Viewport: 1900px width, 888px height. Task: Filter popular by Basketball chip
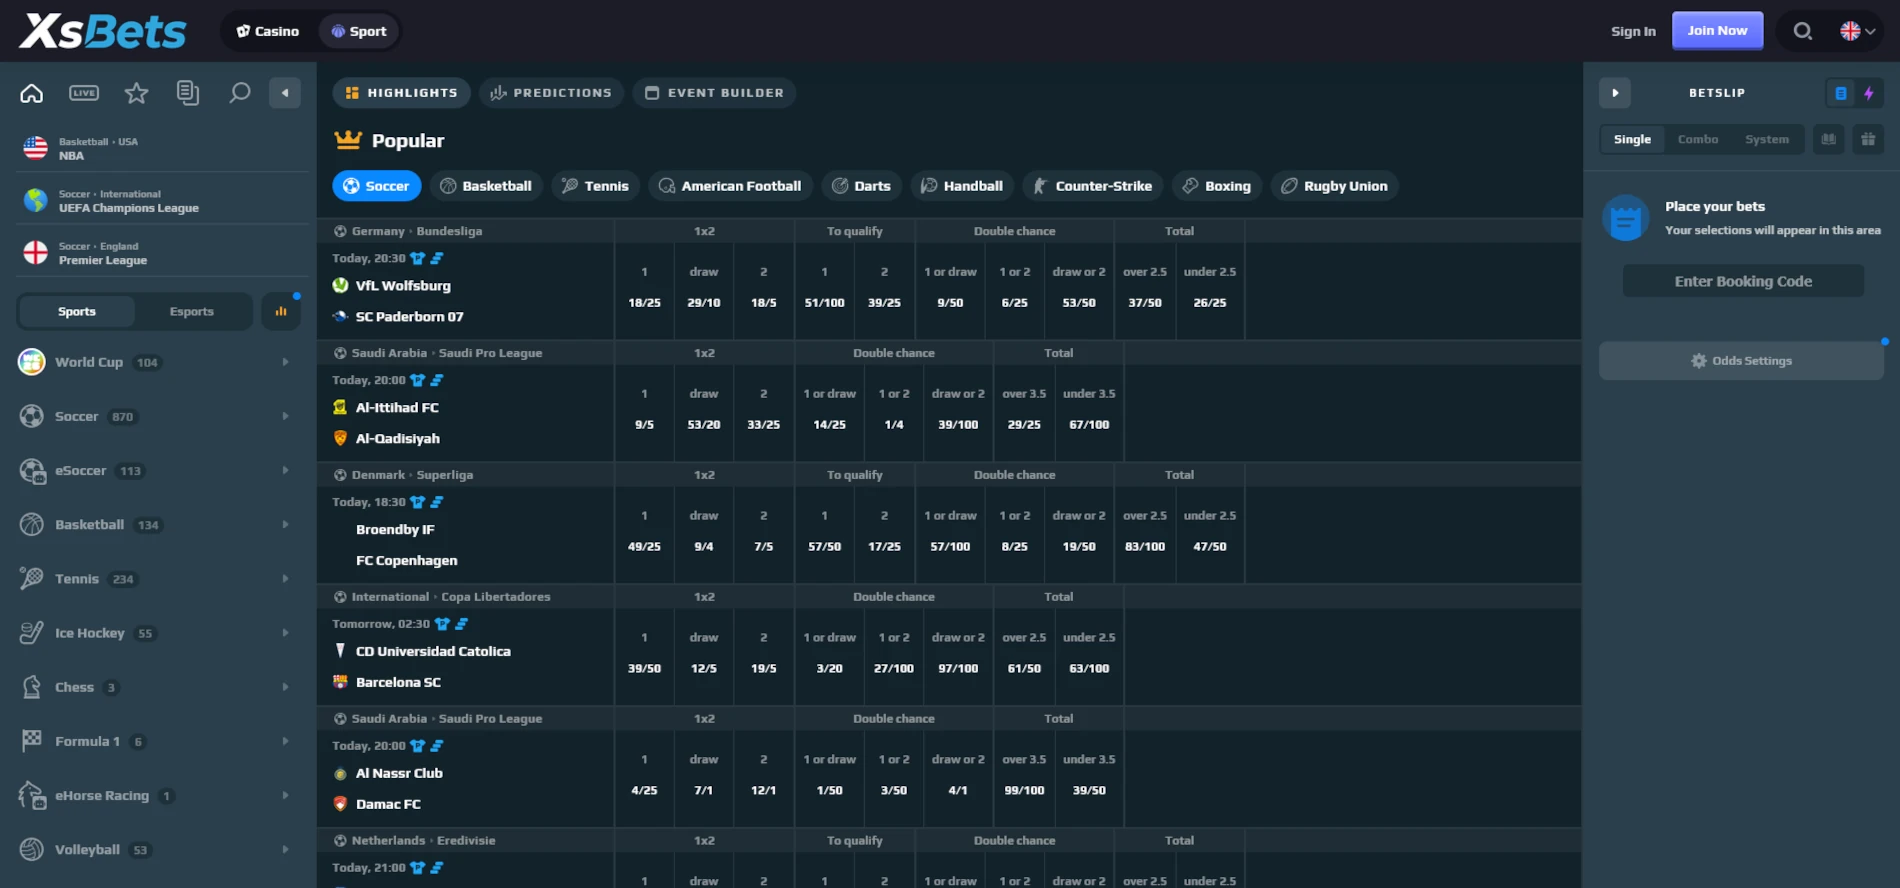[486, 186]
